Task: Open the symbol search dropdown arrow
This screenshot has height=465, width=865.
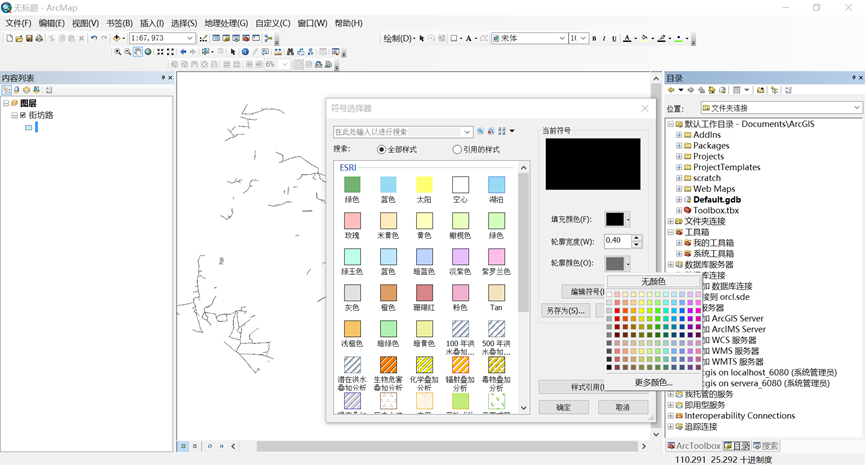Action: pyautogui.click(x=467, y=132)
